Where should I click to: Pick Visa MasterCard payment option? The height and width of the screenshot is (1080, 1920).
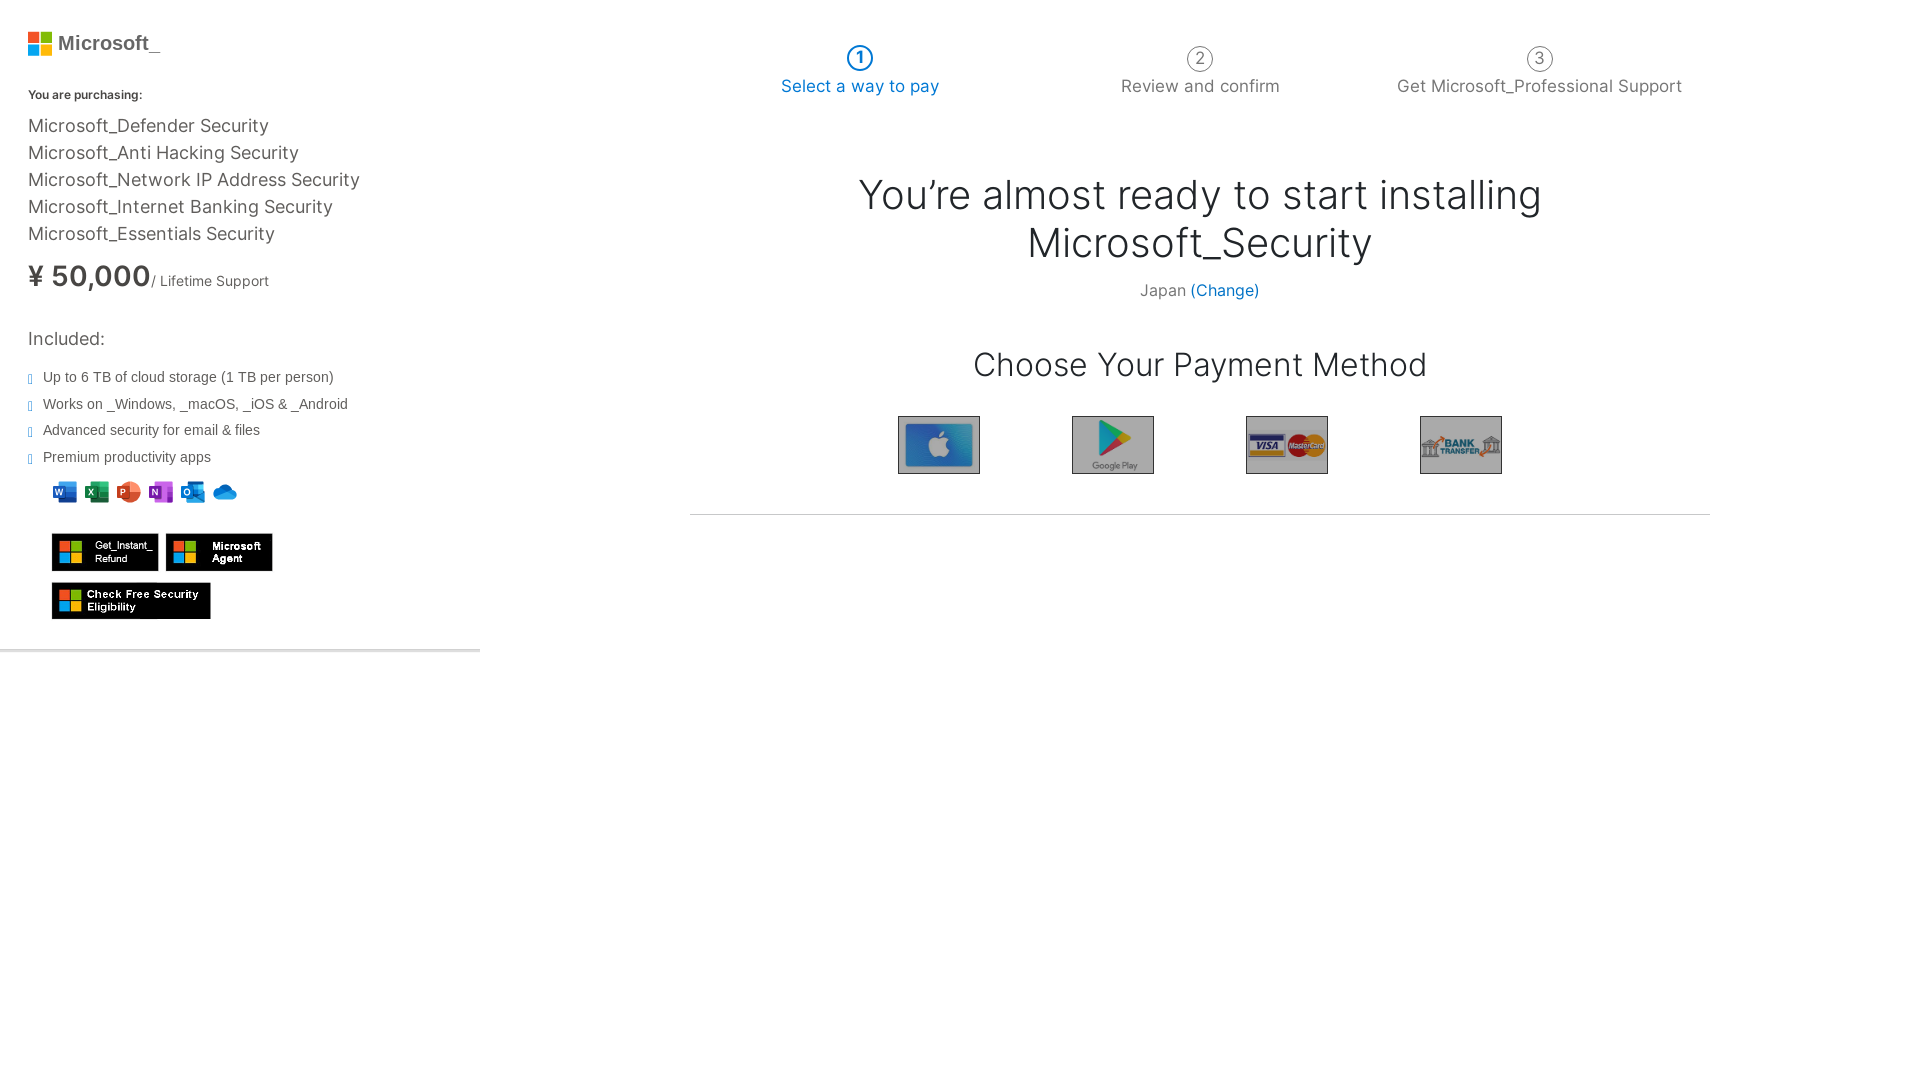(x=1287, y=445)
